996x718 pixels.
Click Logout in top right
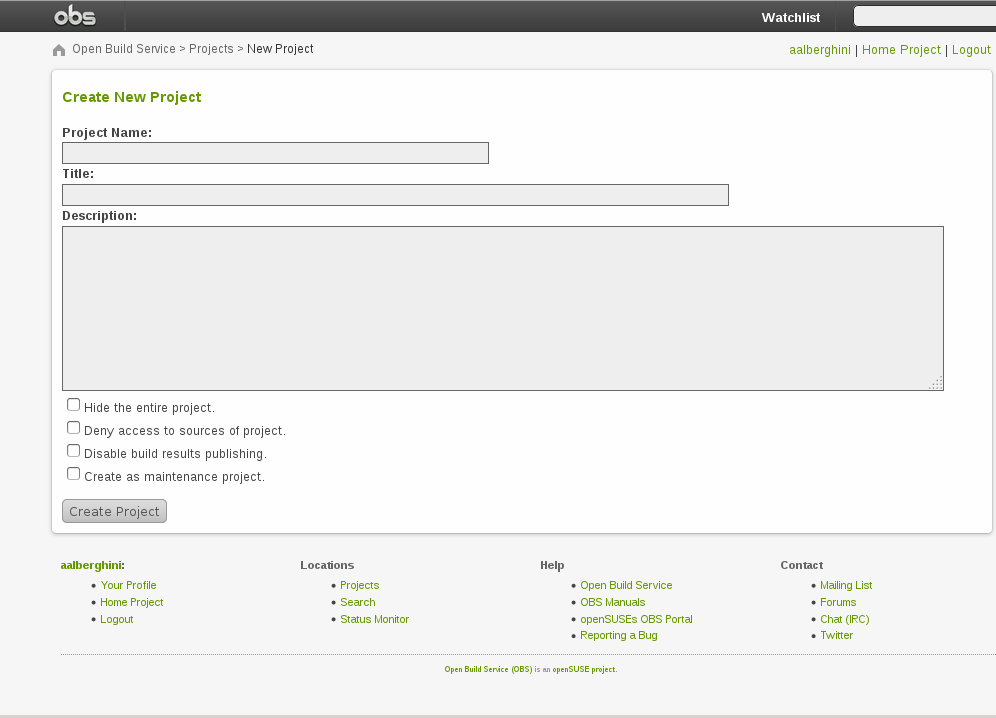point(971,50)
